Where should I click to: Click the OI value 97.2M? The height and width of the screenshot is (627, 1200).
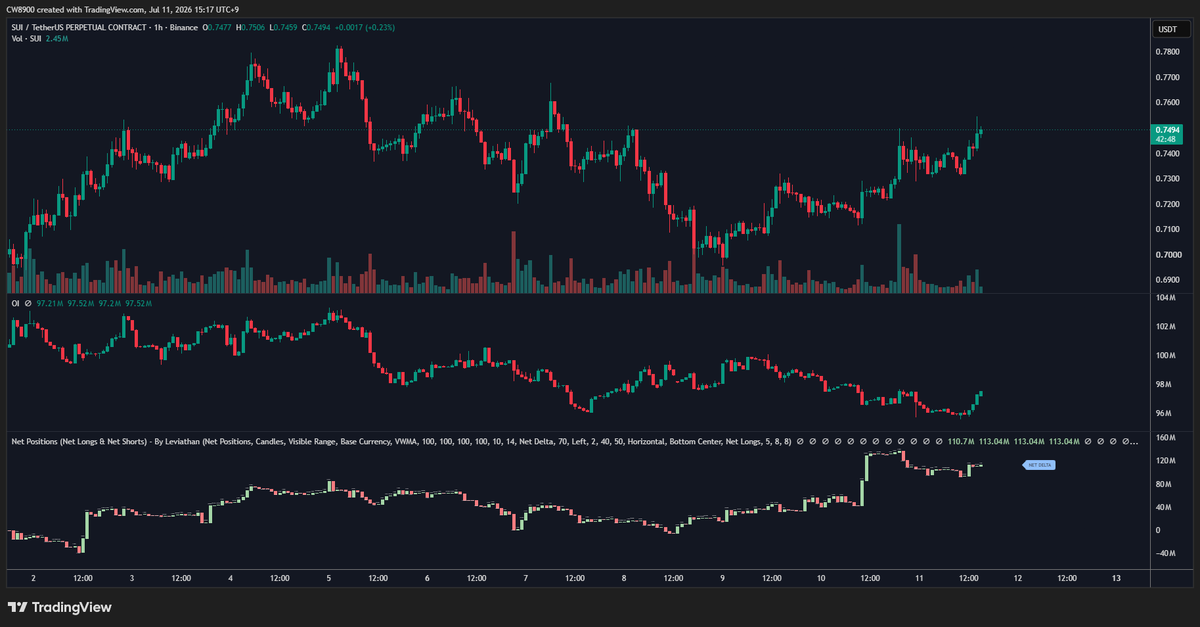[109, 302]
